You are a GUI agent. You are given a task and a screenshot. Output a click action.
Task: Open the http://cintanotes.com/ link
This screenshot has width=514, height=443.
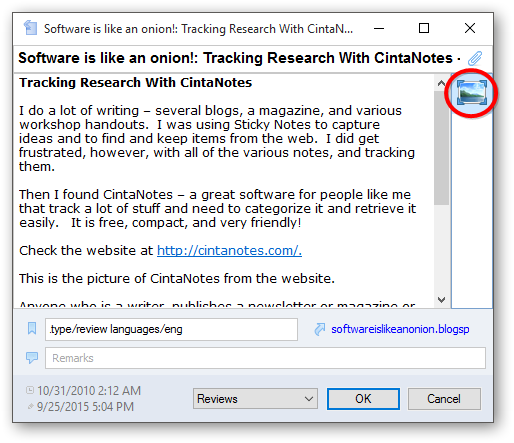[x=229, y=250]
